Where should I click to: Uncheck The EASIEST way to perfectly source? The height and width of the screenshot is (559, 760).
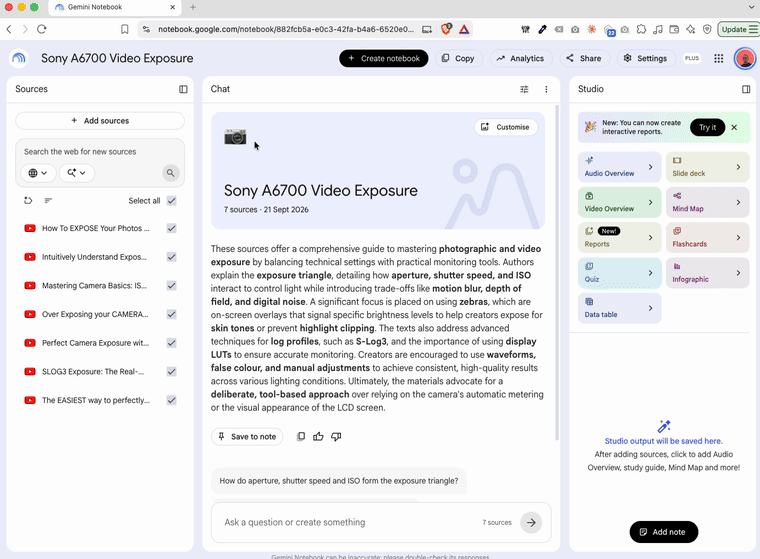172,400
